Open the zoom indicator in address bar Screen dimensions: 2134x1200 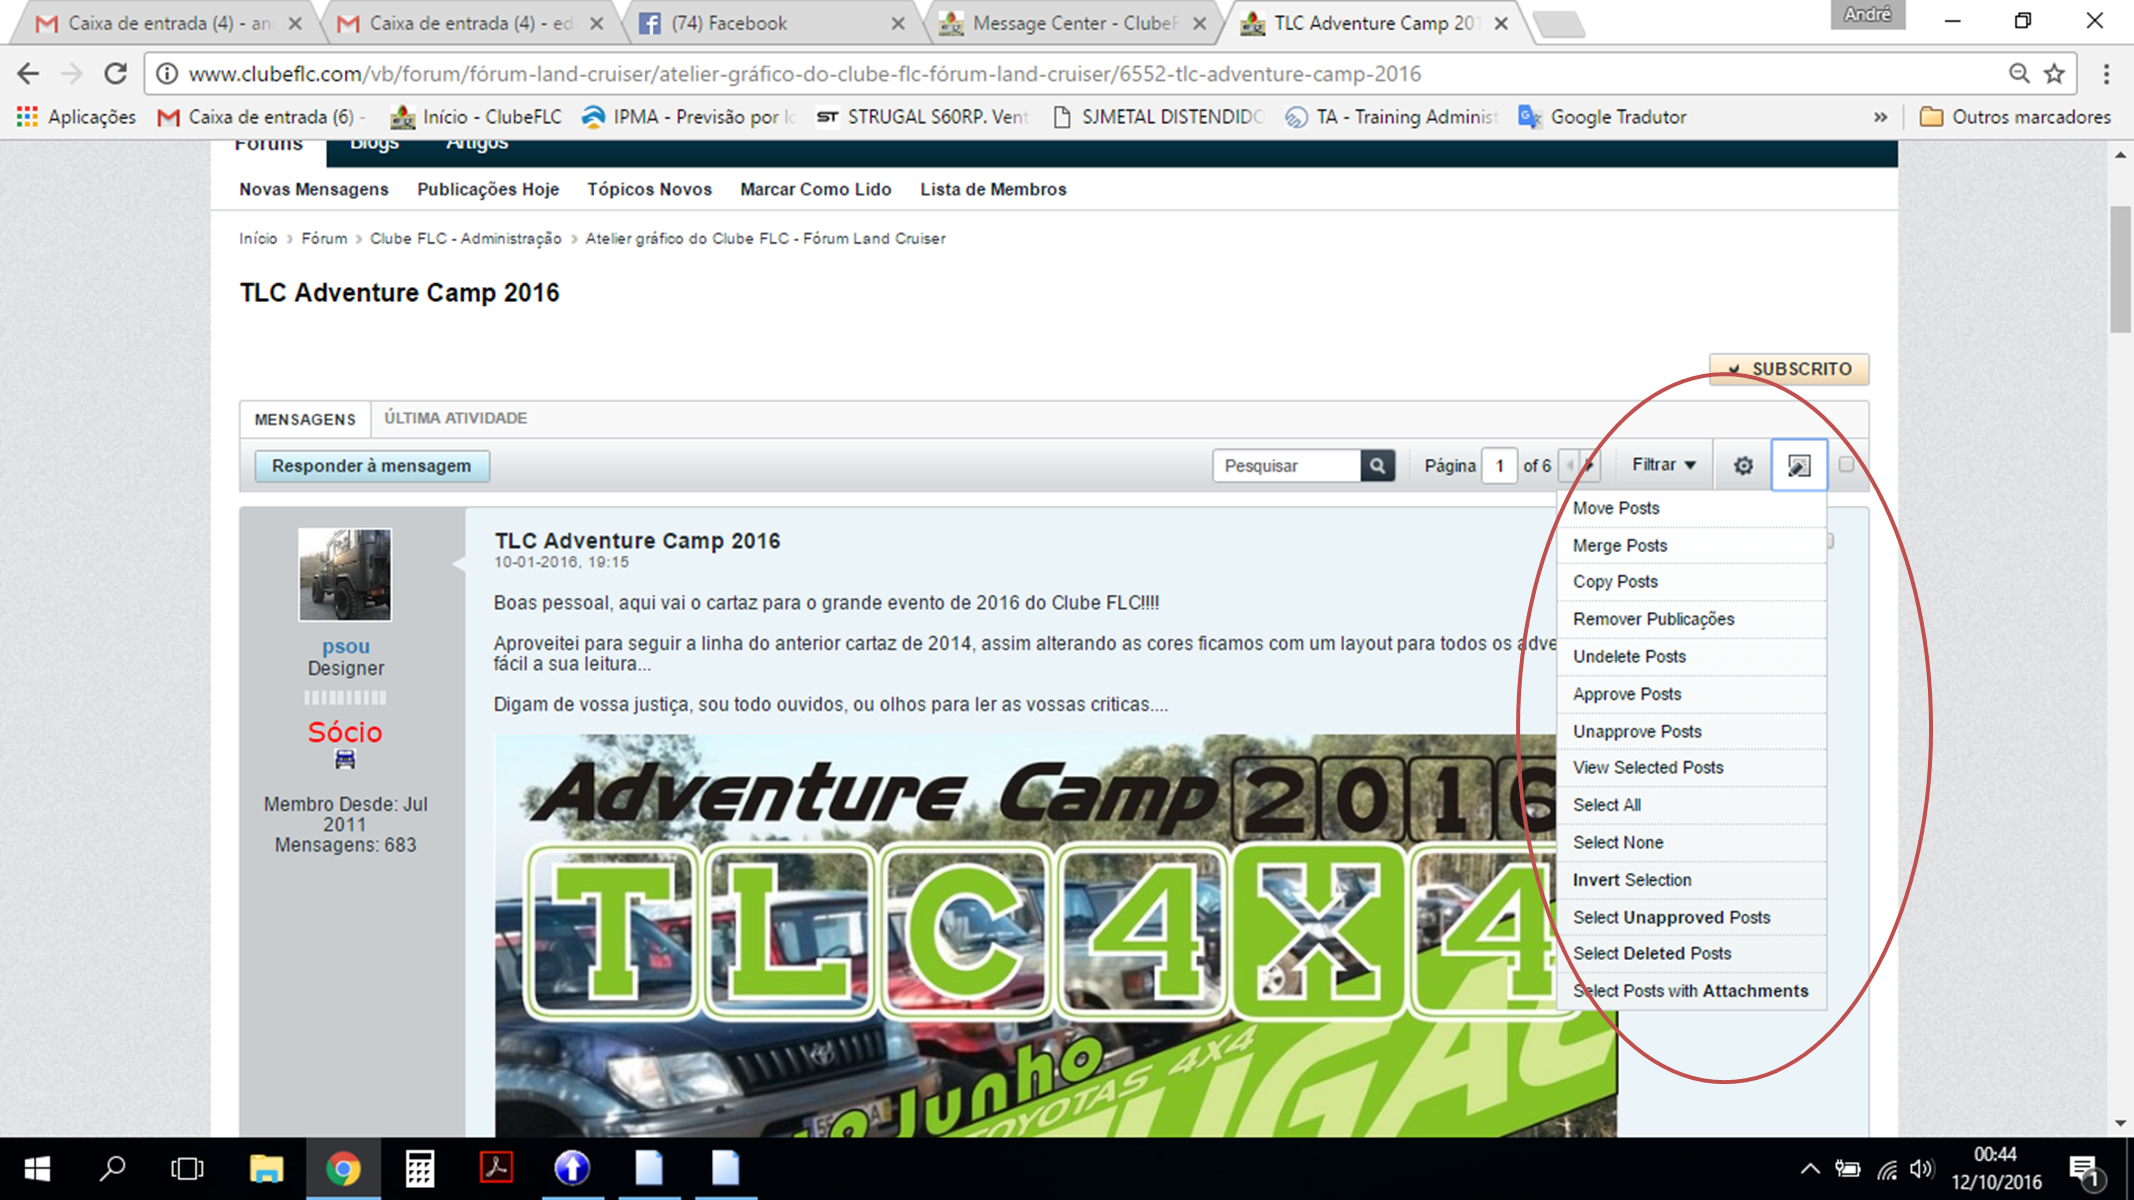click(x=2019, y=73)
